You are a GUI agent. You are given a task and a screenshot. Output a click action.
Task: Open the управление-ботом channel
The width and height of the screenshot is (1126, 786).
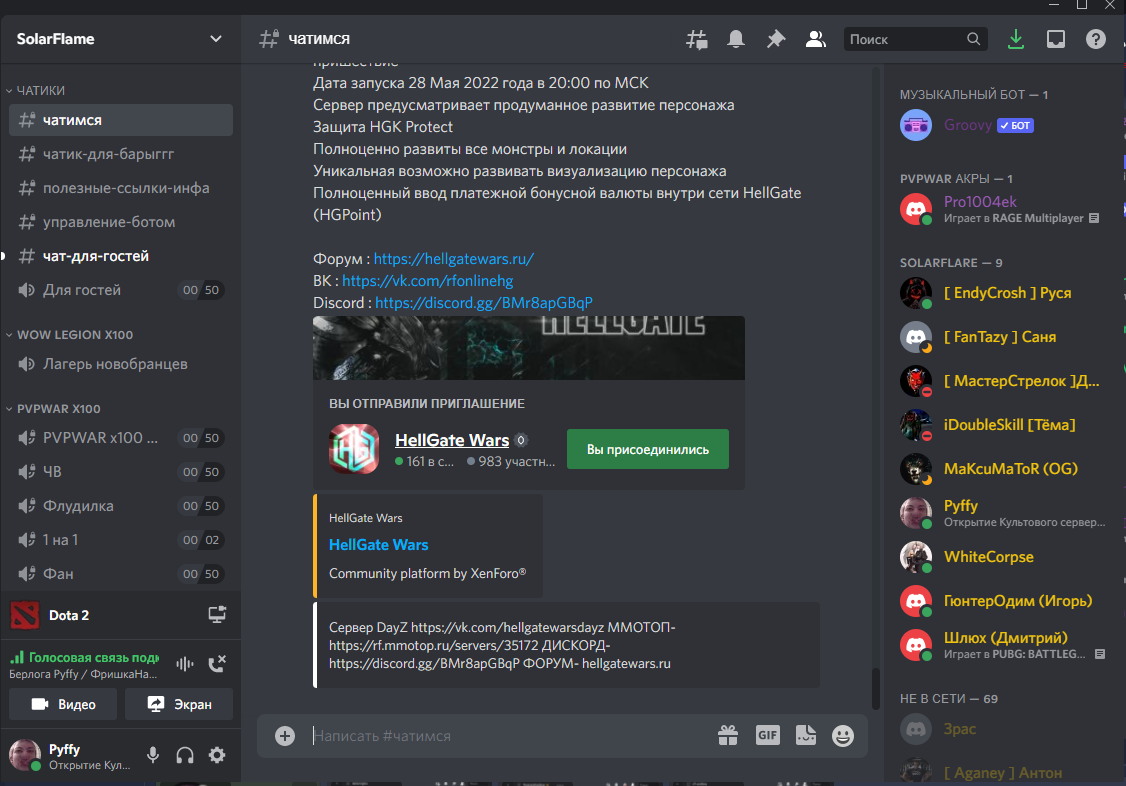pyautogui.click(x=121, y=222)
